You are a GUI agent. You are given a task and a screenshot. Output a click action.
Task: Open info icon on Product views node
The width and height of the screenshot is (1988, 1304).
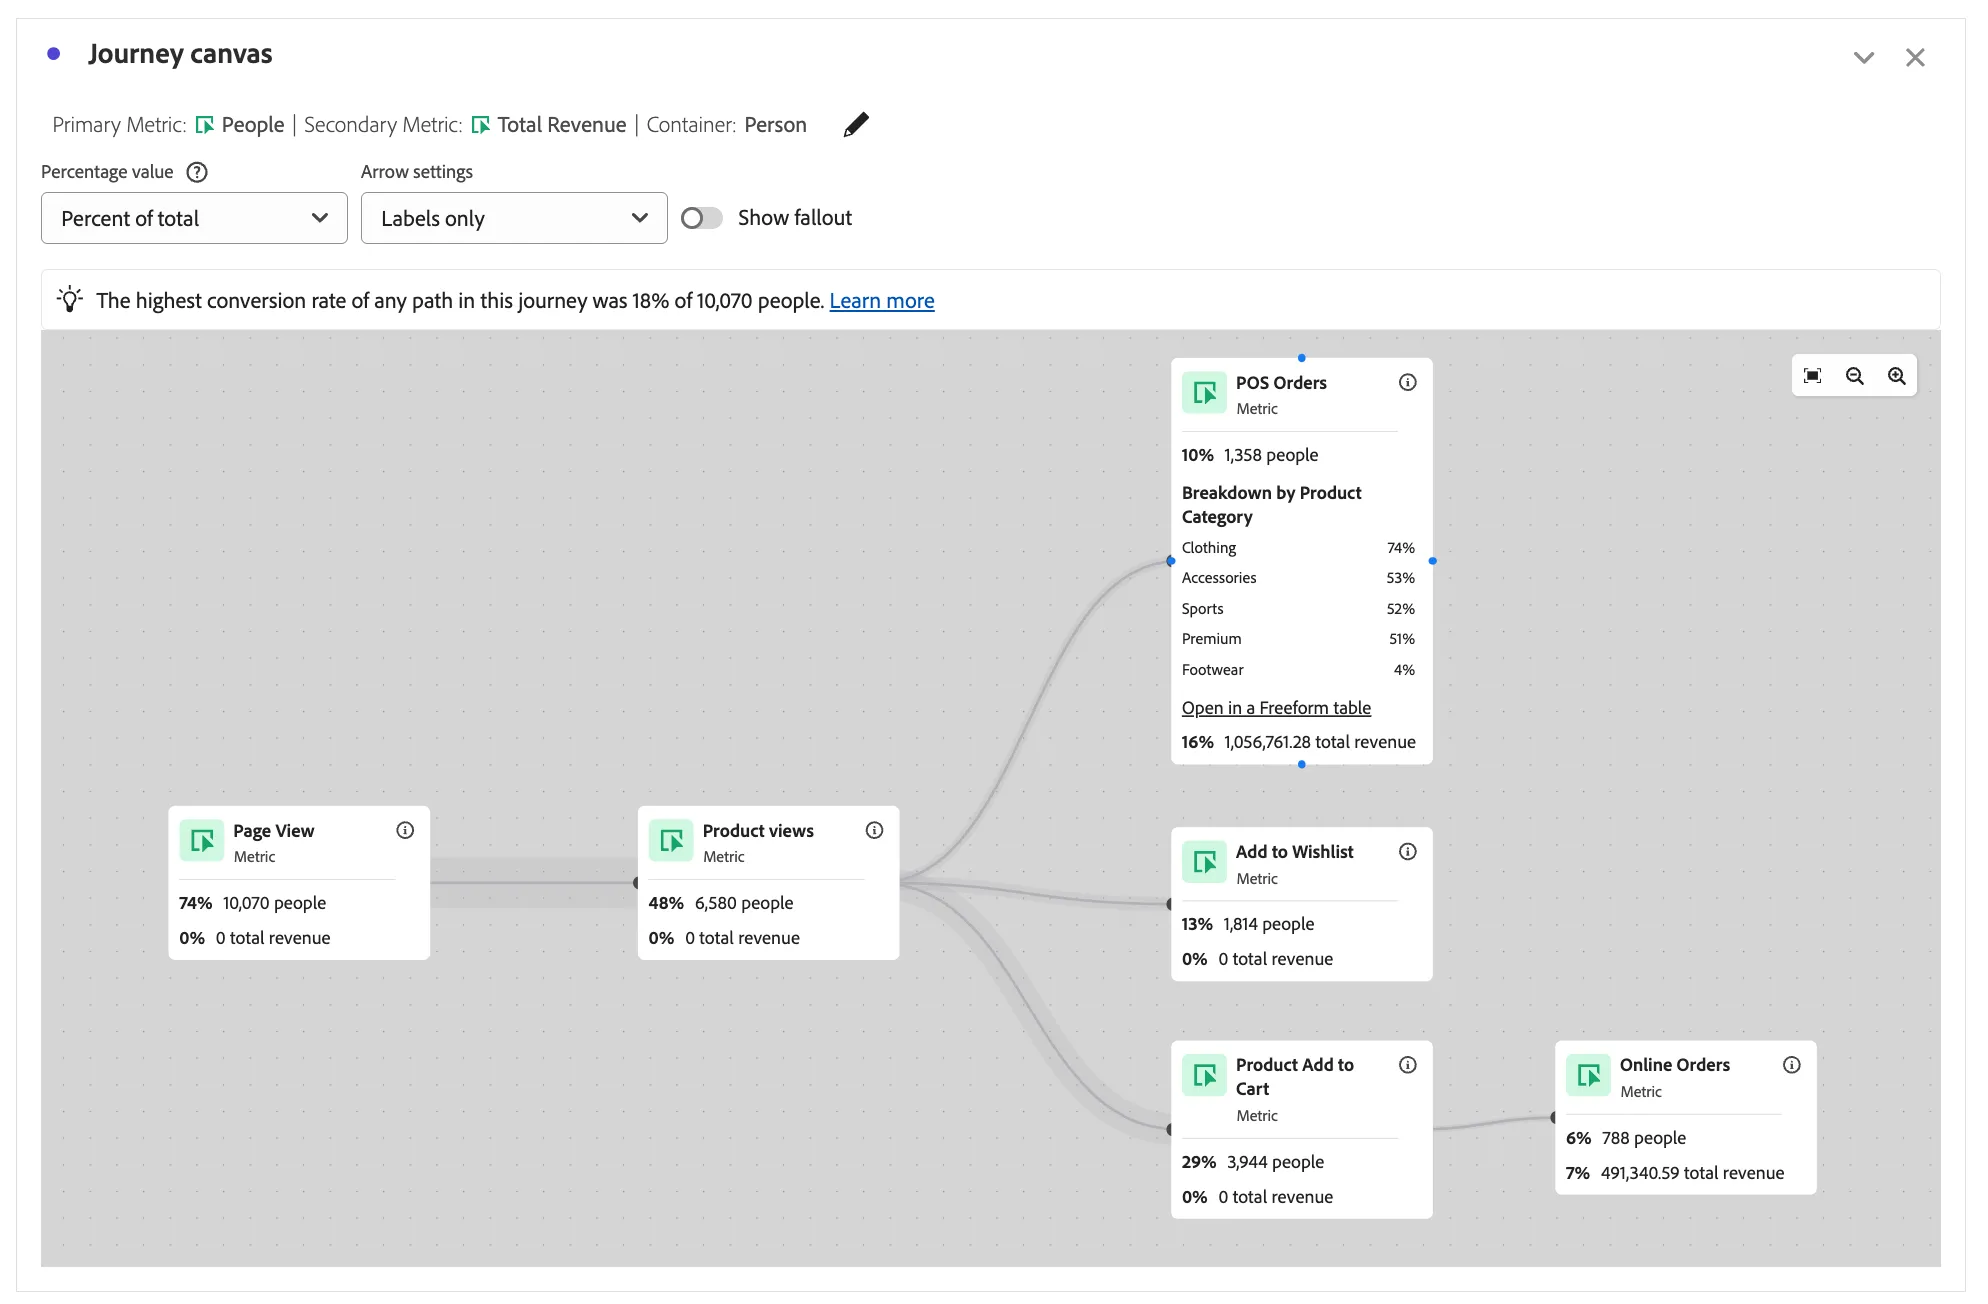874,830
